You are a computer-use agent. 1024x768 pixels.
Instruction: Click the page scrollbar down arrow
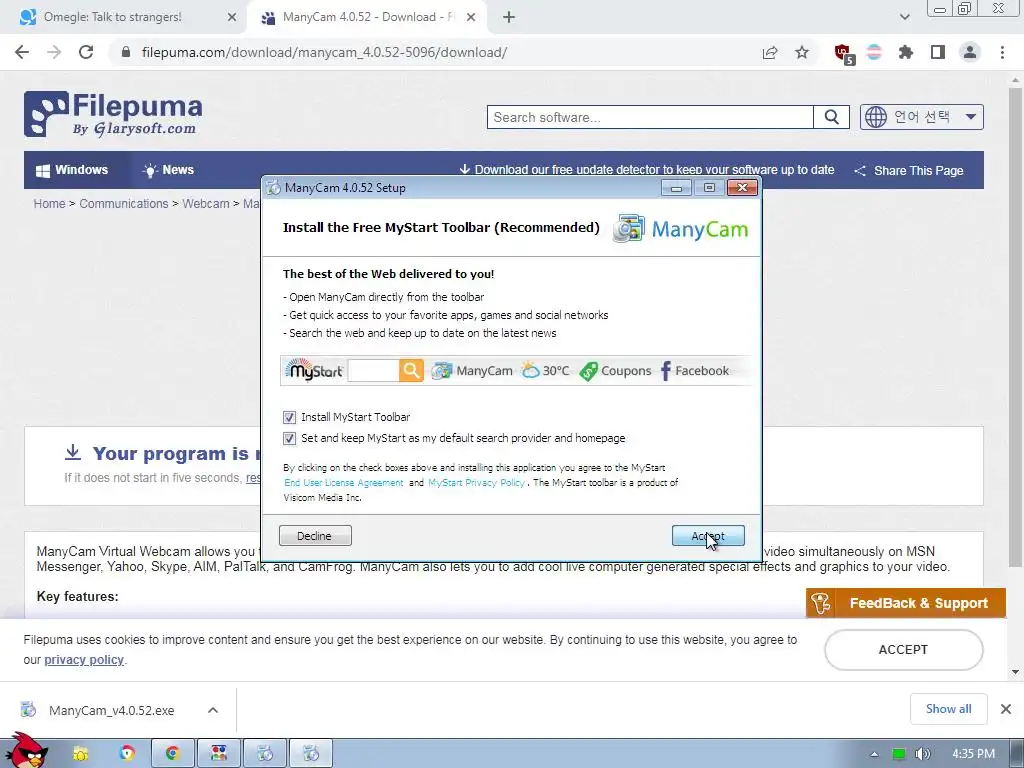click(1015, 672)
